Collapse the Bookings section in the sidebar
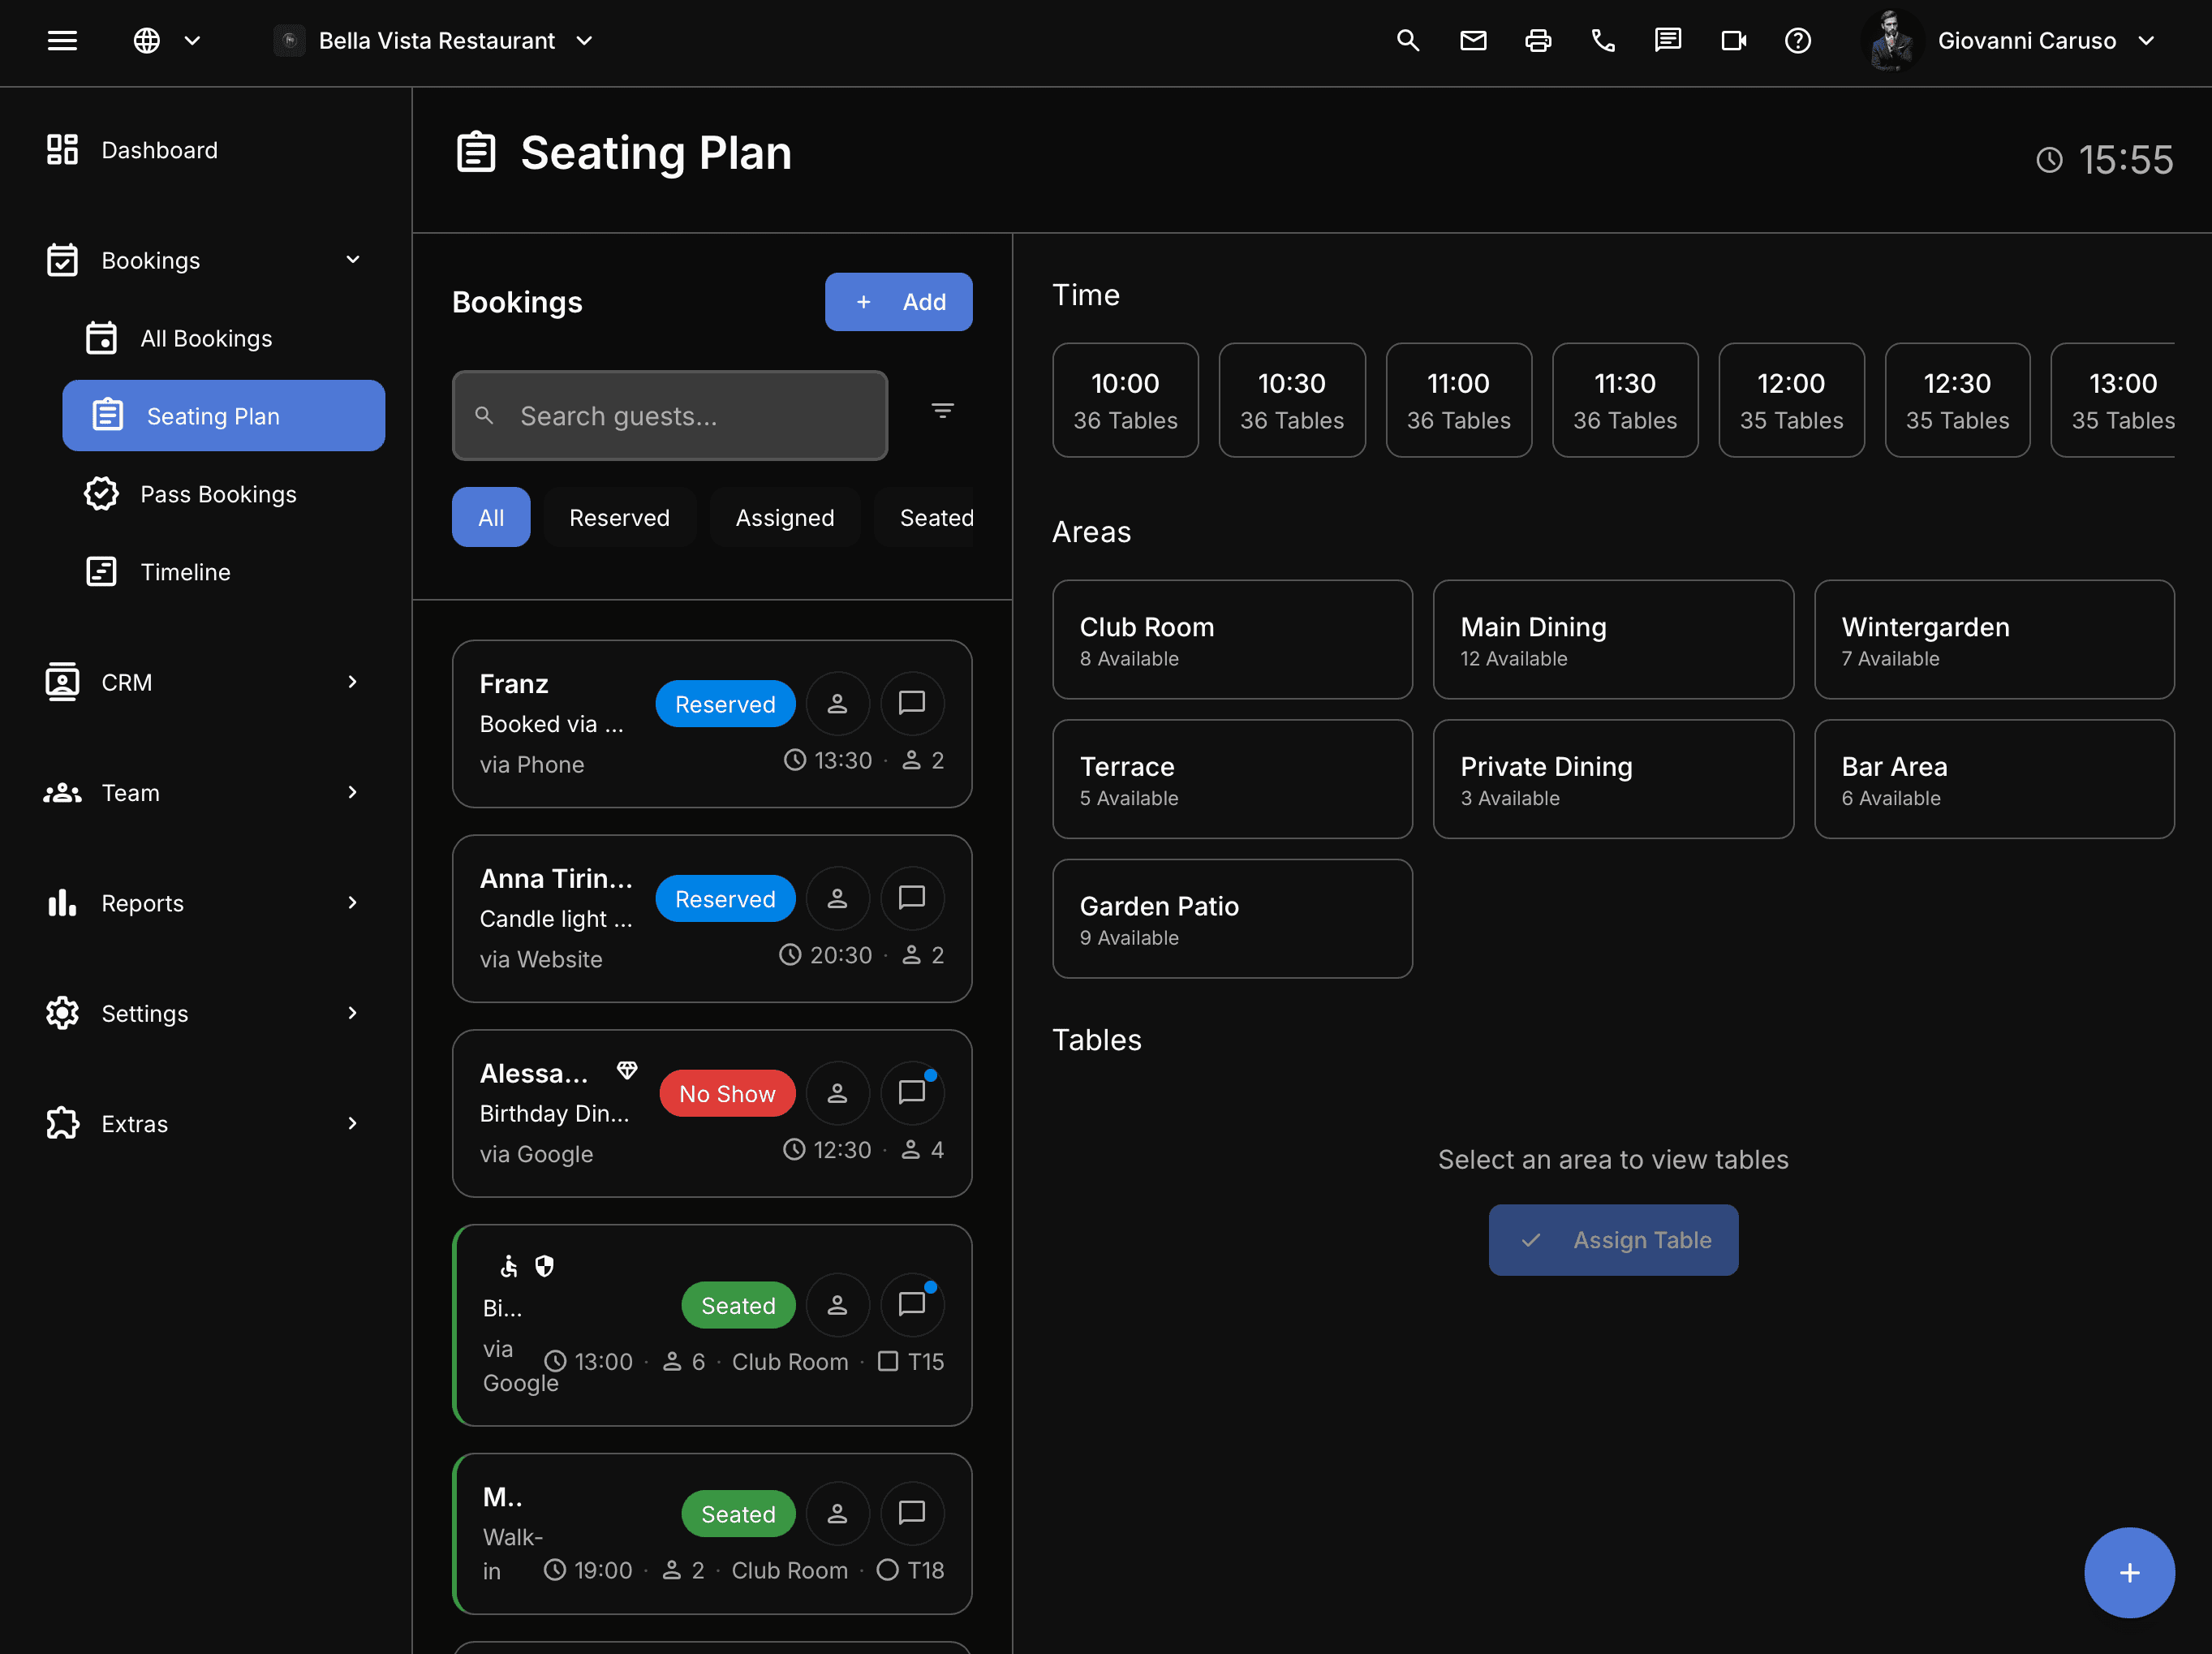This screenshot has width=2212, height=1654. (x=352, y=259)
